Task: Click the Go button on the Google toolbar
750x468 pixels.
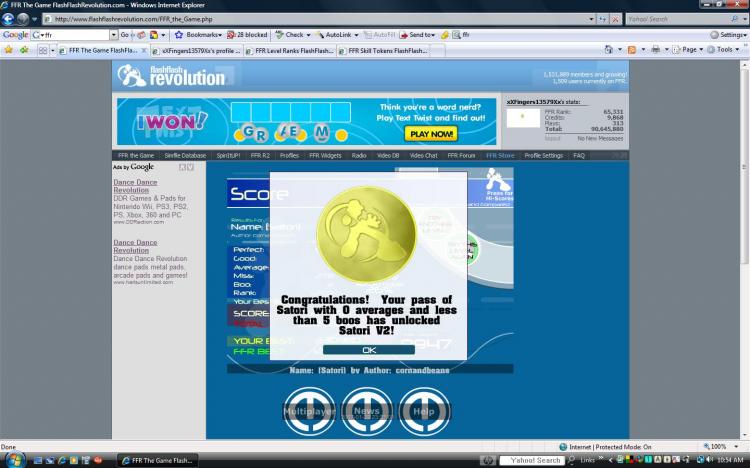Action: coord(125,35)
